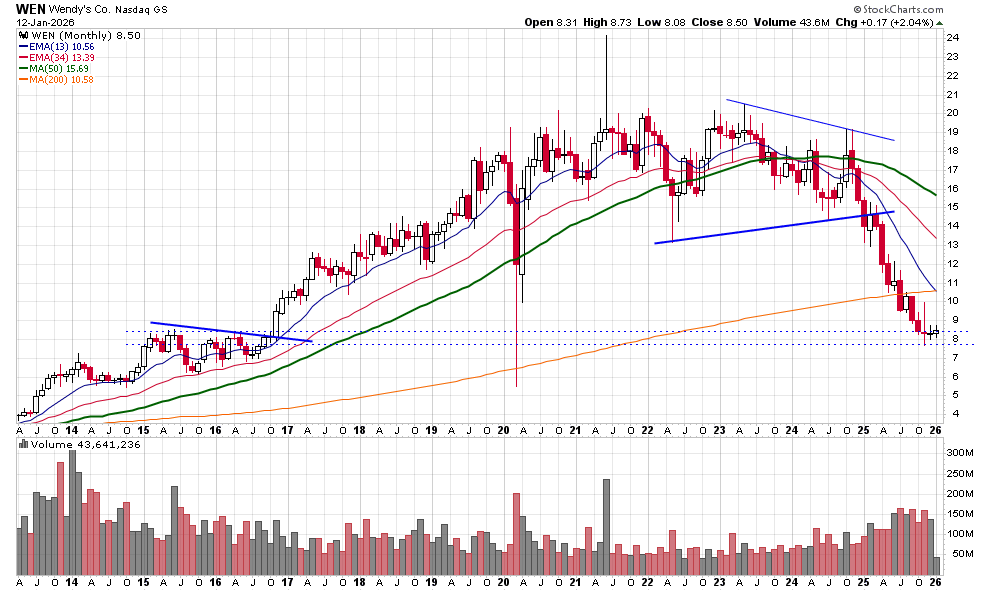Click the tall 2021 candlestick spike wick
Viewport: 990px width, 591px height.
coord(606,70)
